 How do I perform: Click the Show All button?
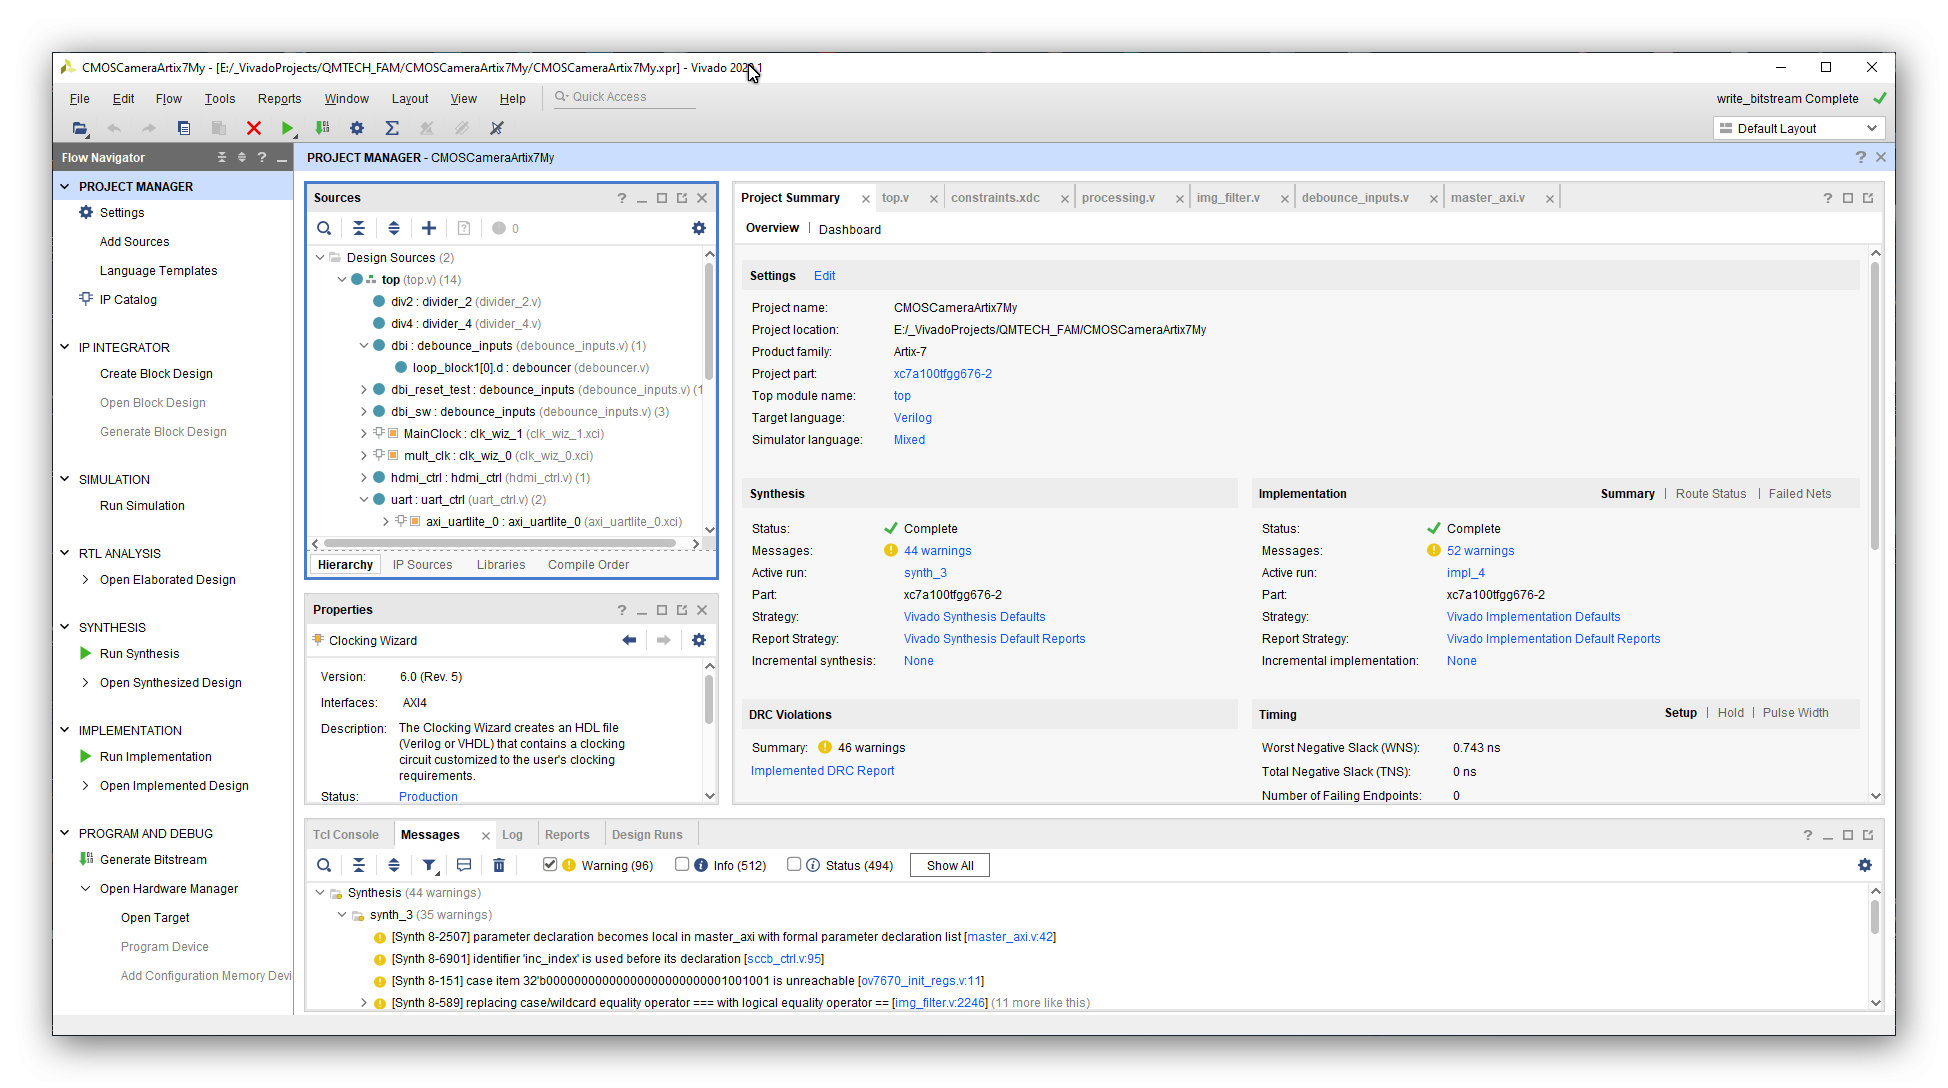tap(950, 865)
